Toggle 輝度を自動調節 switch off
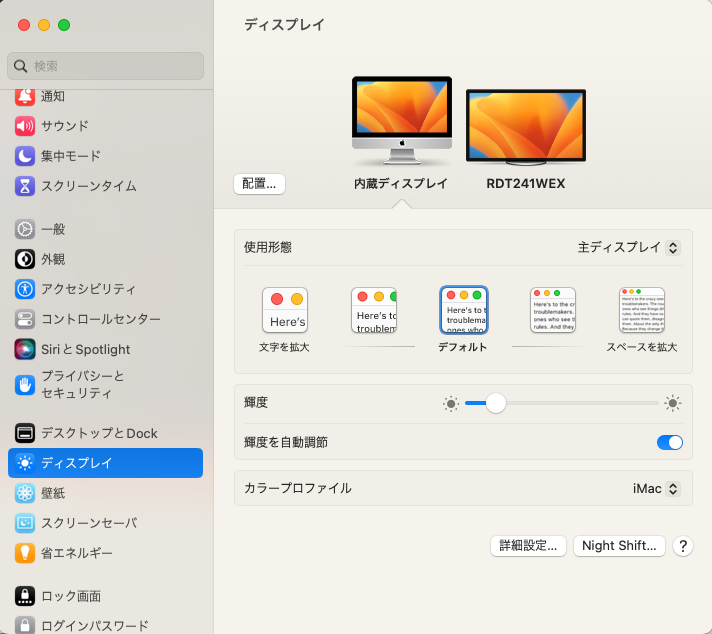 point(669,442)
